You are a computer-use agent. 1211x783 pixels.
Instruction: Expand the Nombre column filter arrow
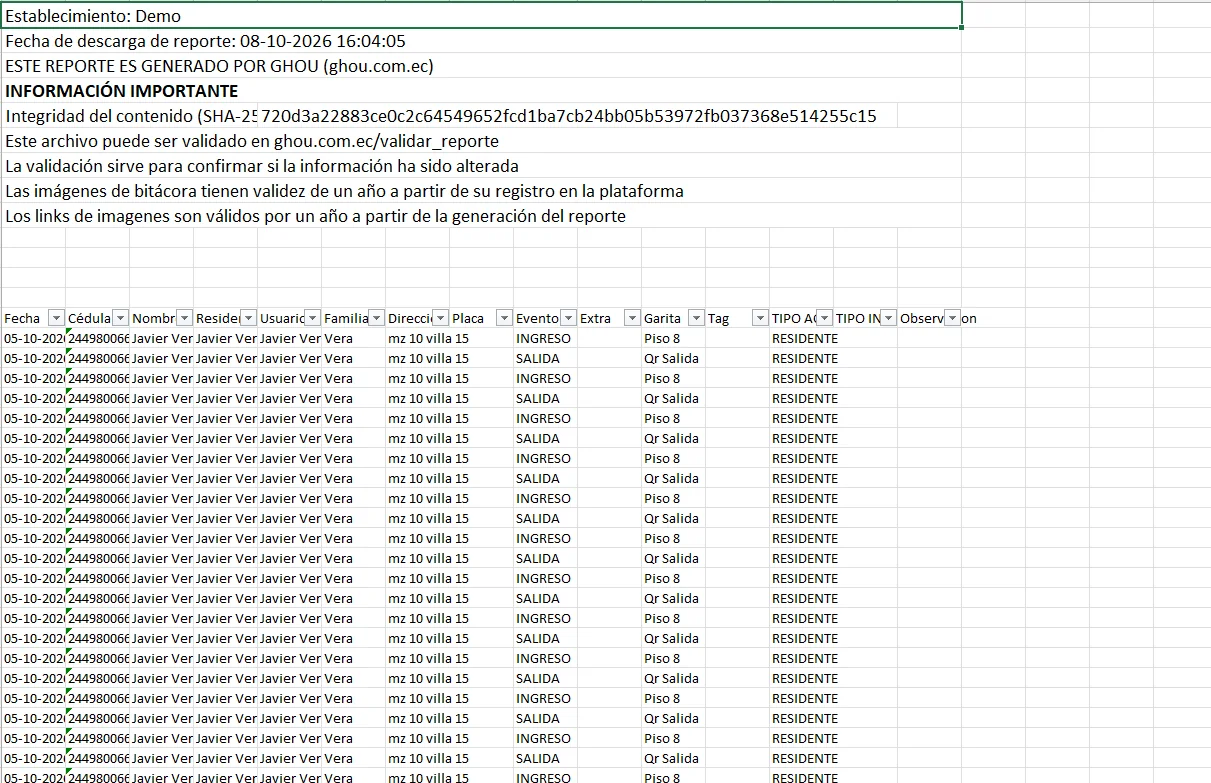click(x=184, y=318)
